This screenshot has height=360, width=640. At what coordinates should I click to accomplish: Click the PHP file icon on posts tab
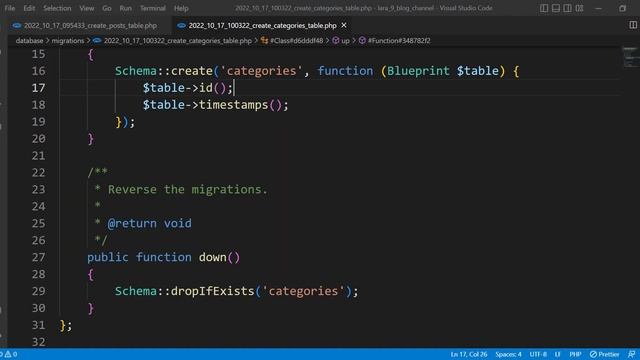tap(17, 25)
